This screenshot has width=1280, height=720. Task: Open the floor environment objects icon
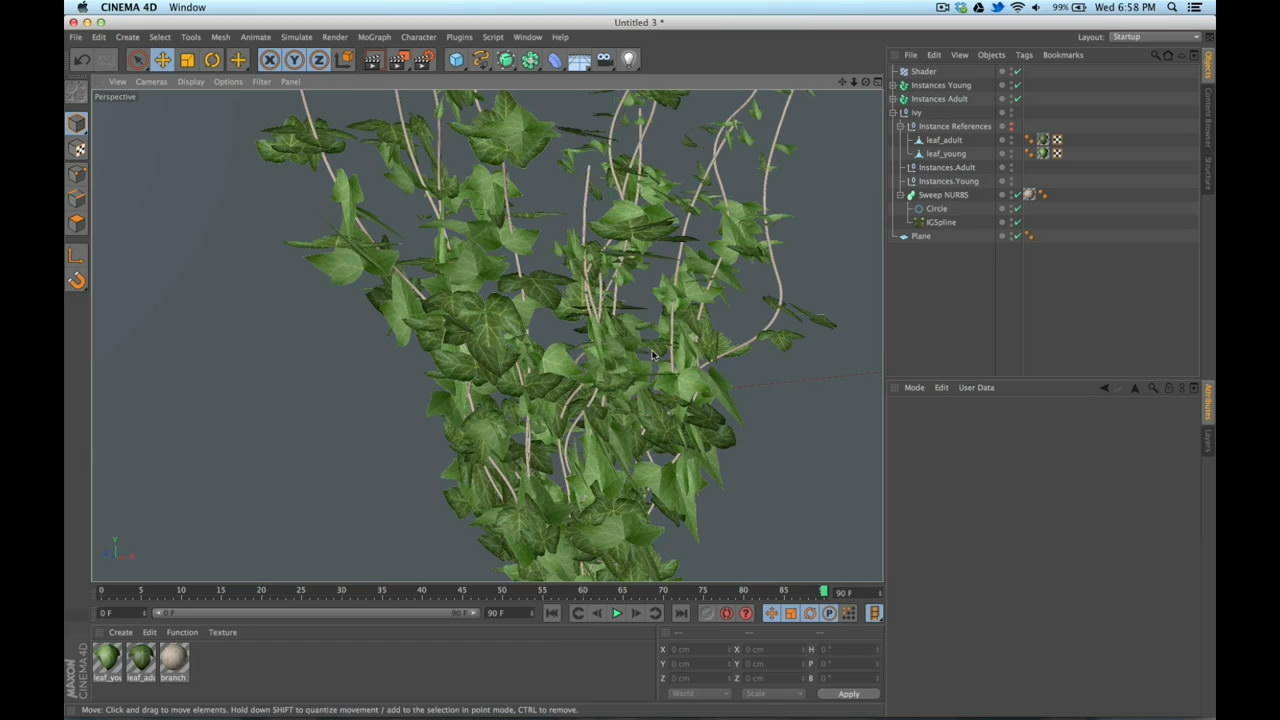(579, 61)
